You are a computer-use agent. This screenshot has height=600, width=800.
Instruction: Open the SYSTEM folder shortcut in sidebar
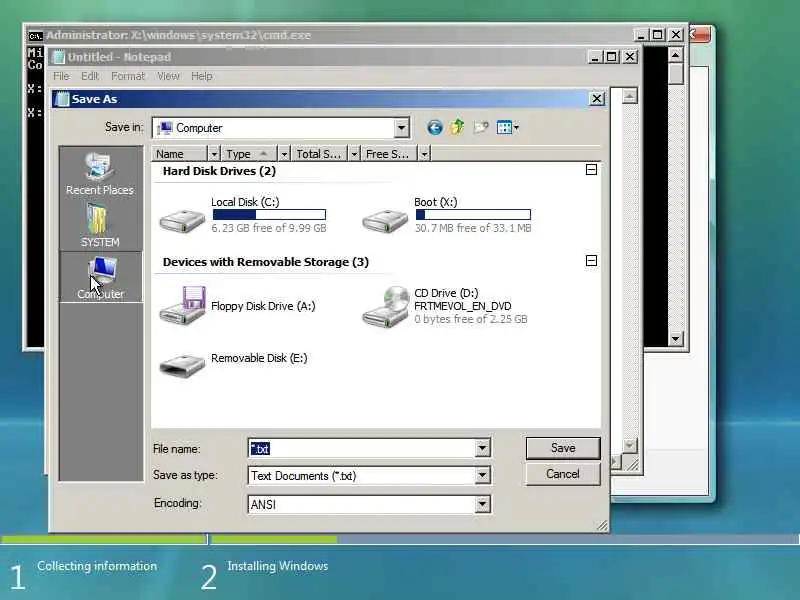[99, 225]
